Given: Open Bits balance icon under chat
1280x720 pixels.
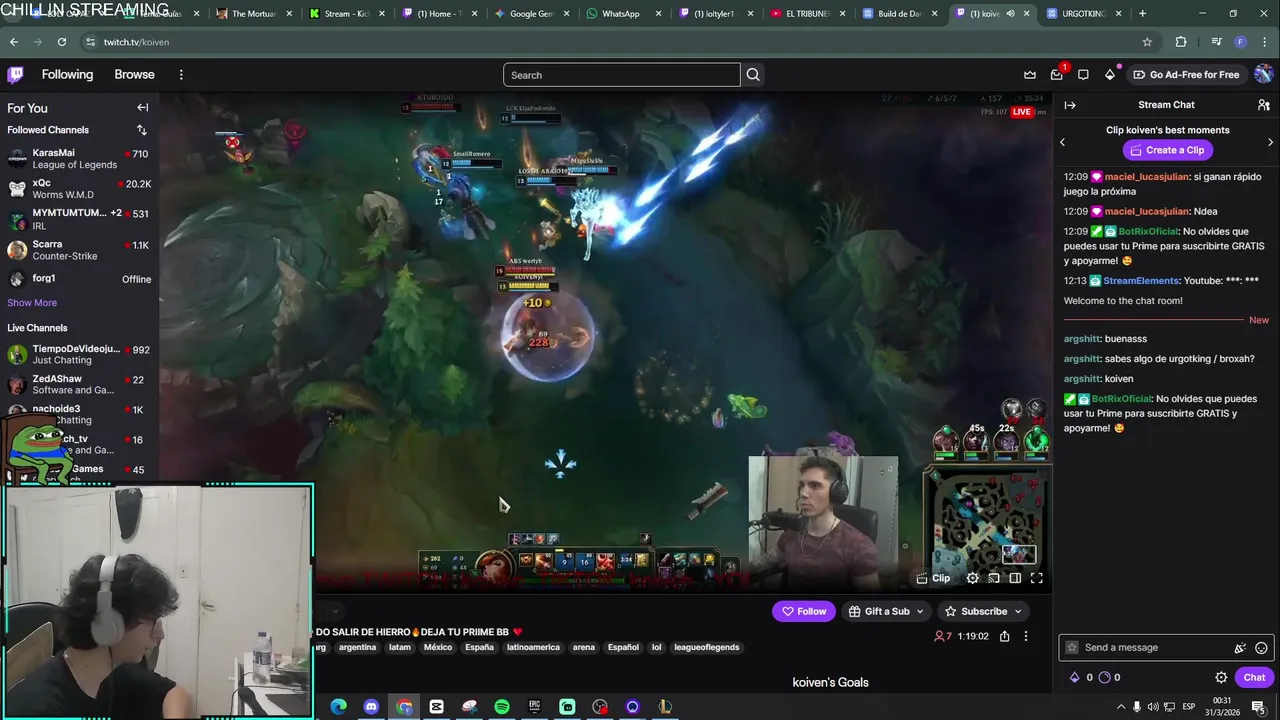Looking at the screenshot, I should (x=1075, y=677).
